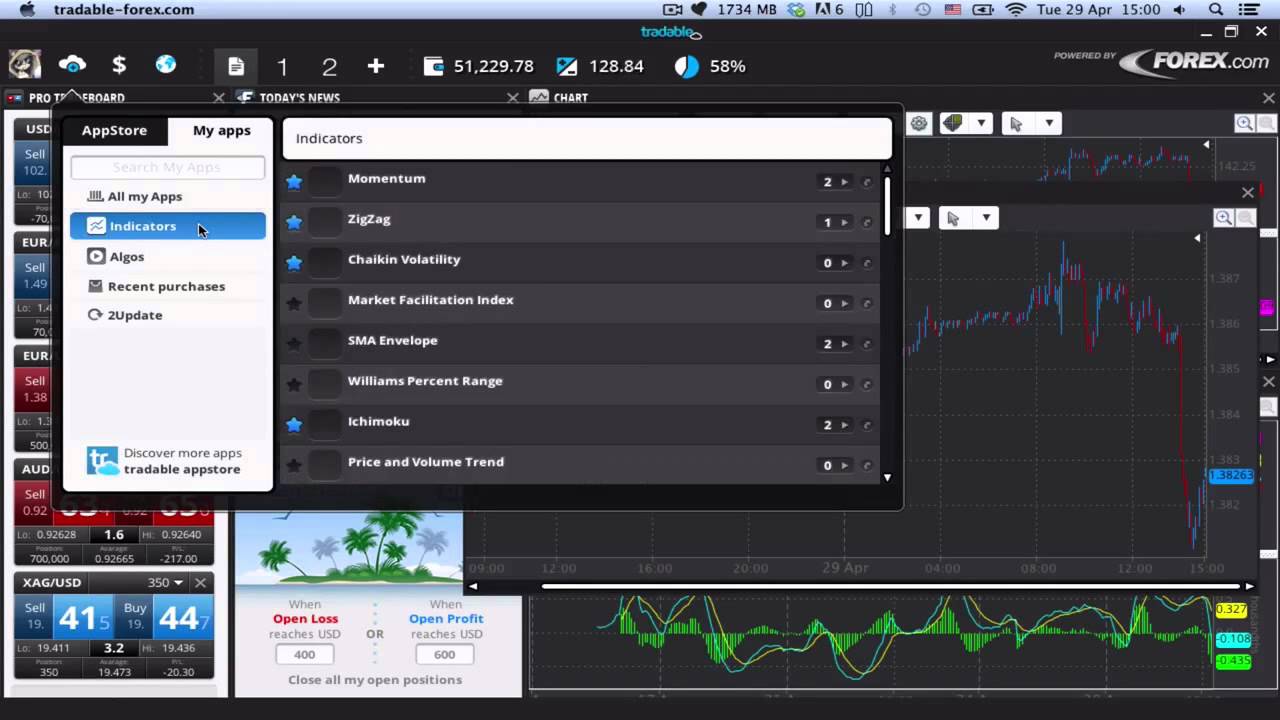
Task: Click the tradable appstore logo icon
Action: point(103,461)
